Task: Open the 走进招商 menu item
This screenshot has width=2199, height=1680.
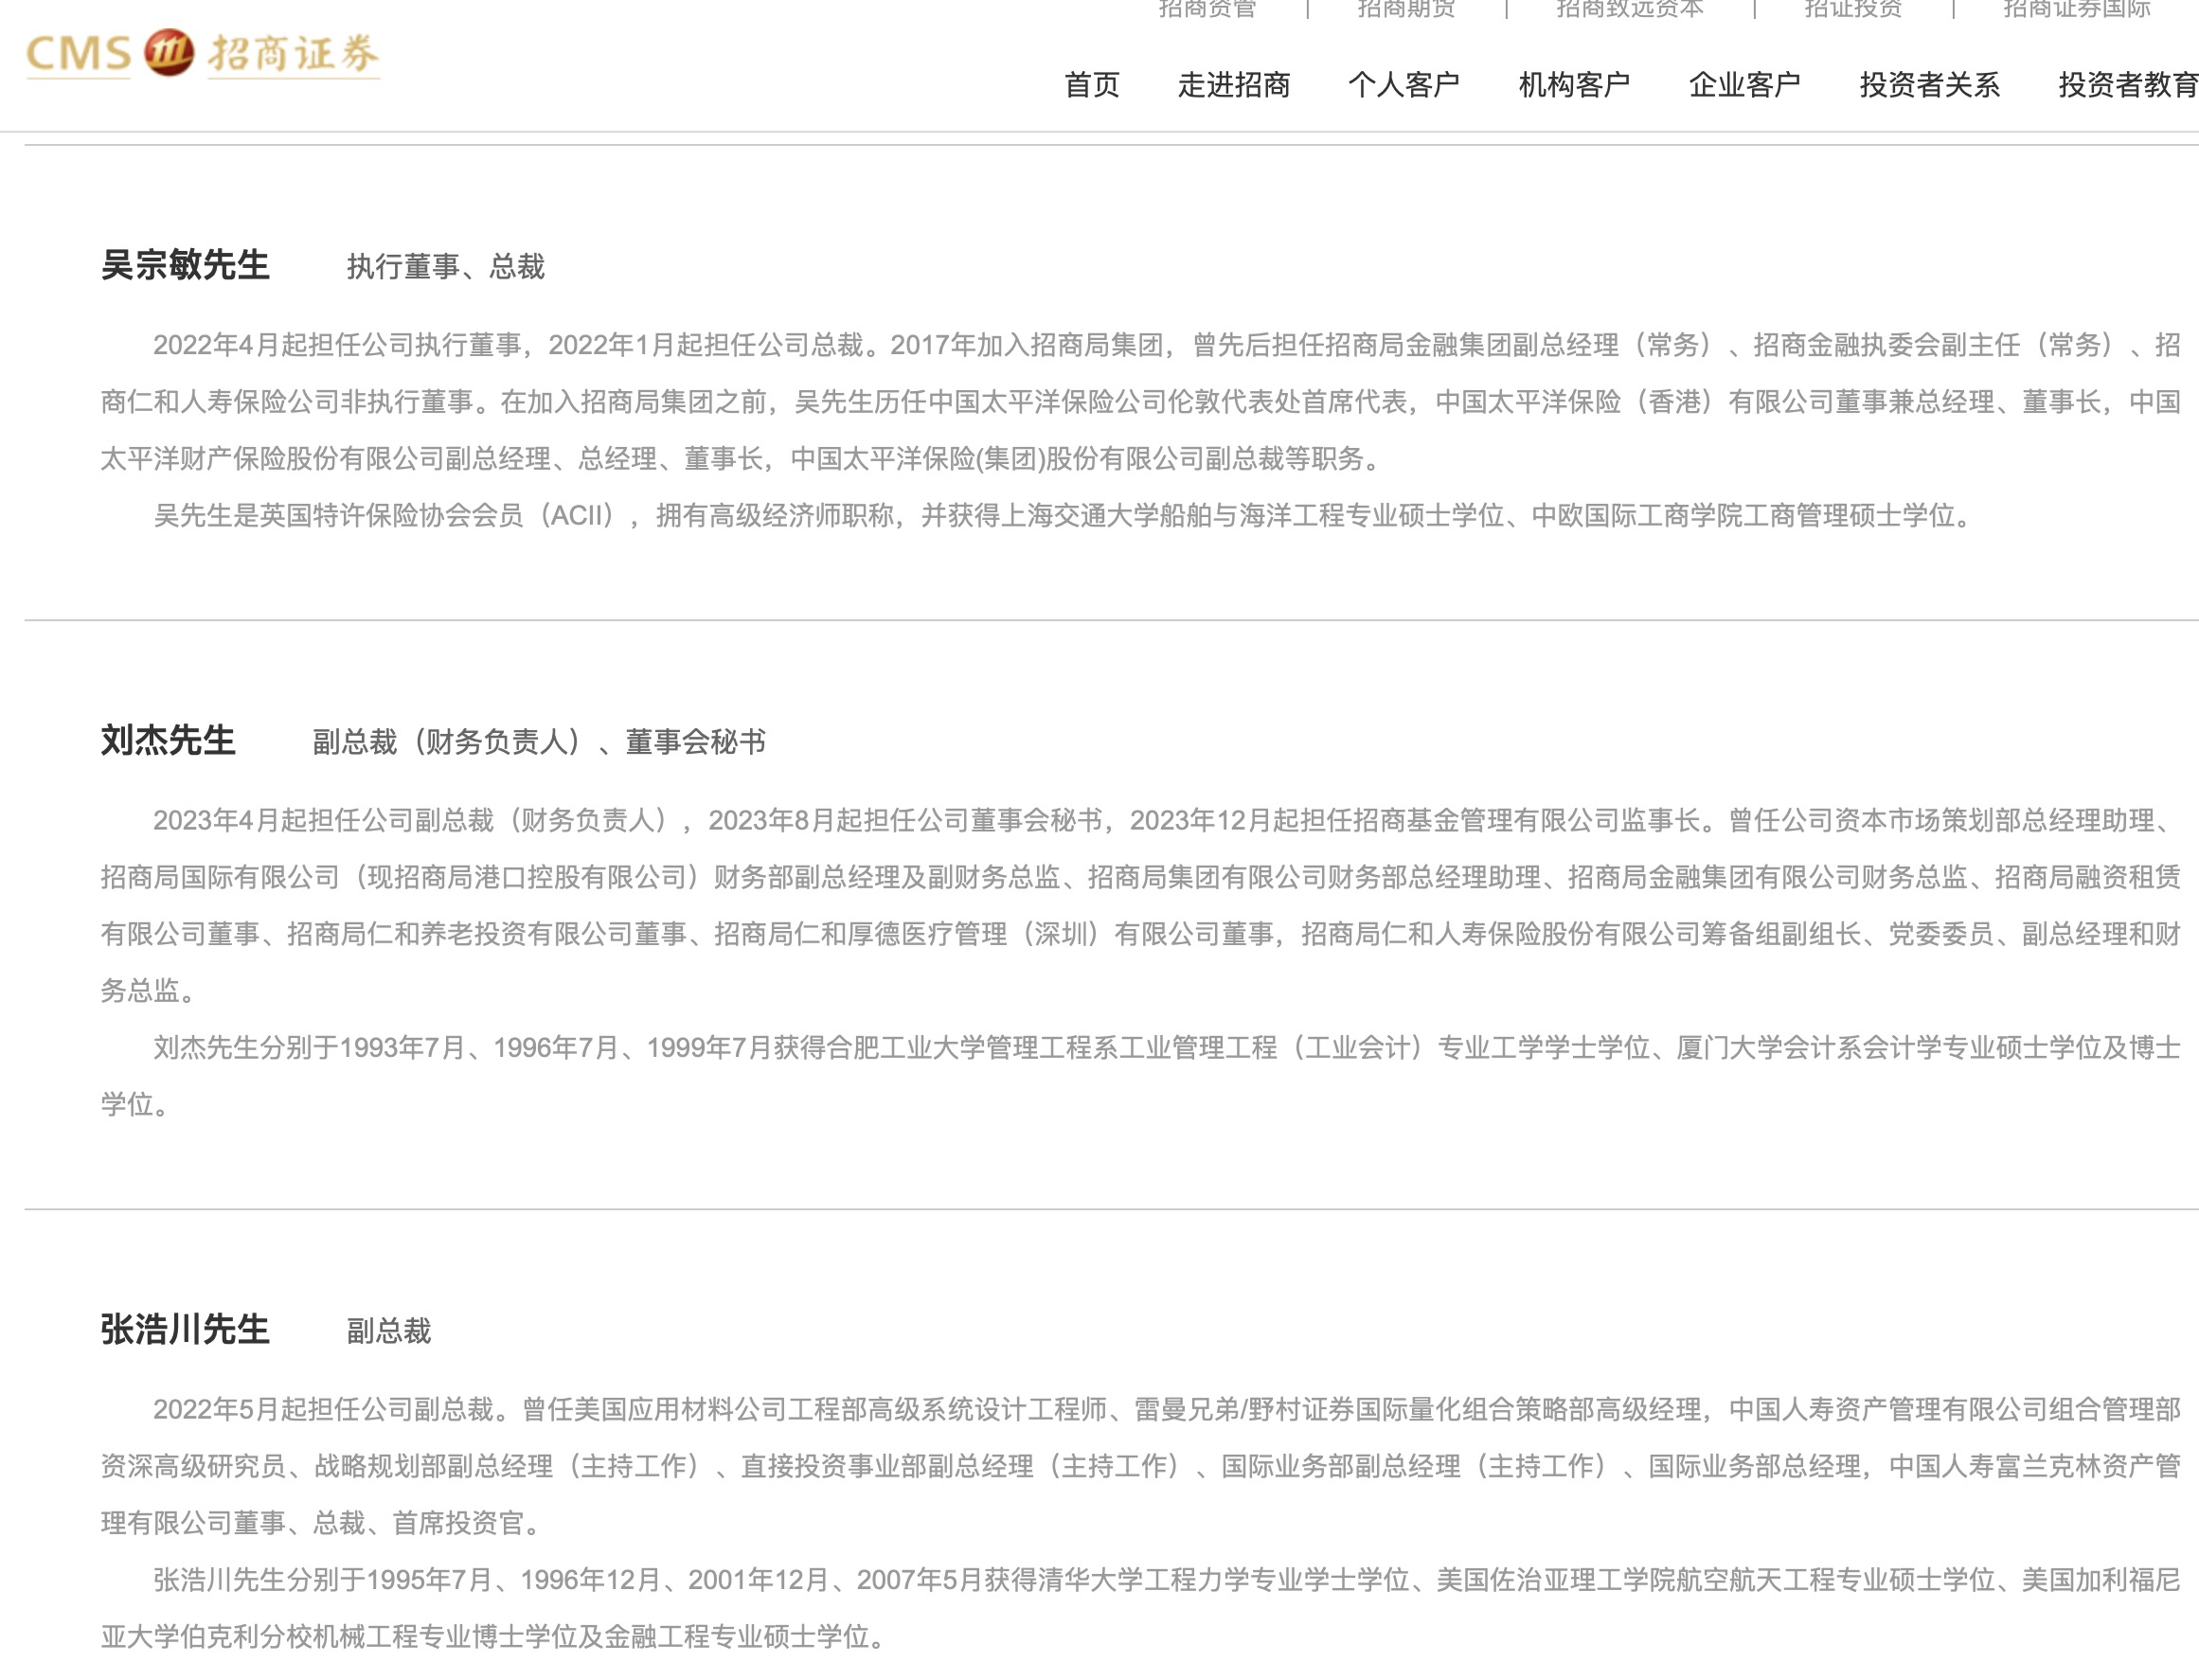Action: click(x=1233, y=85)
